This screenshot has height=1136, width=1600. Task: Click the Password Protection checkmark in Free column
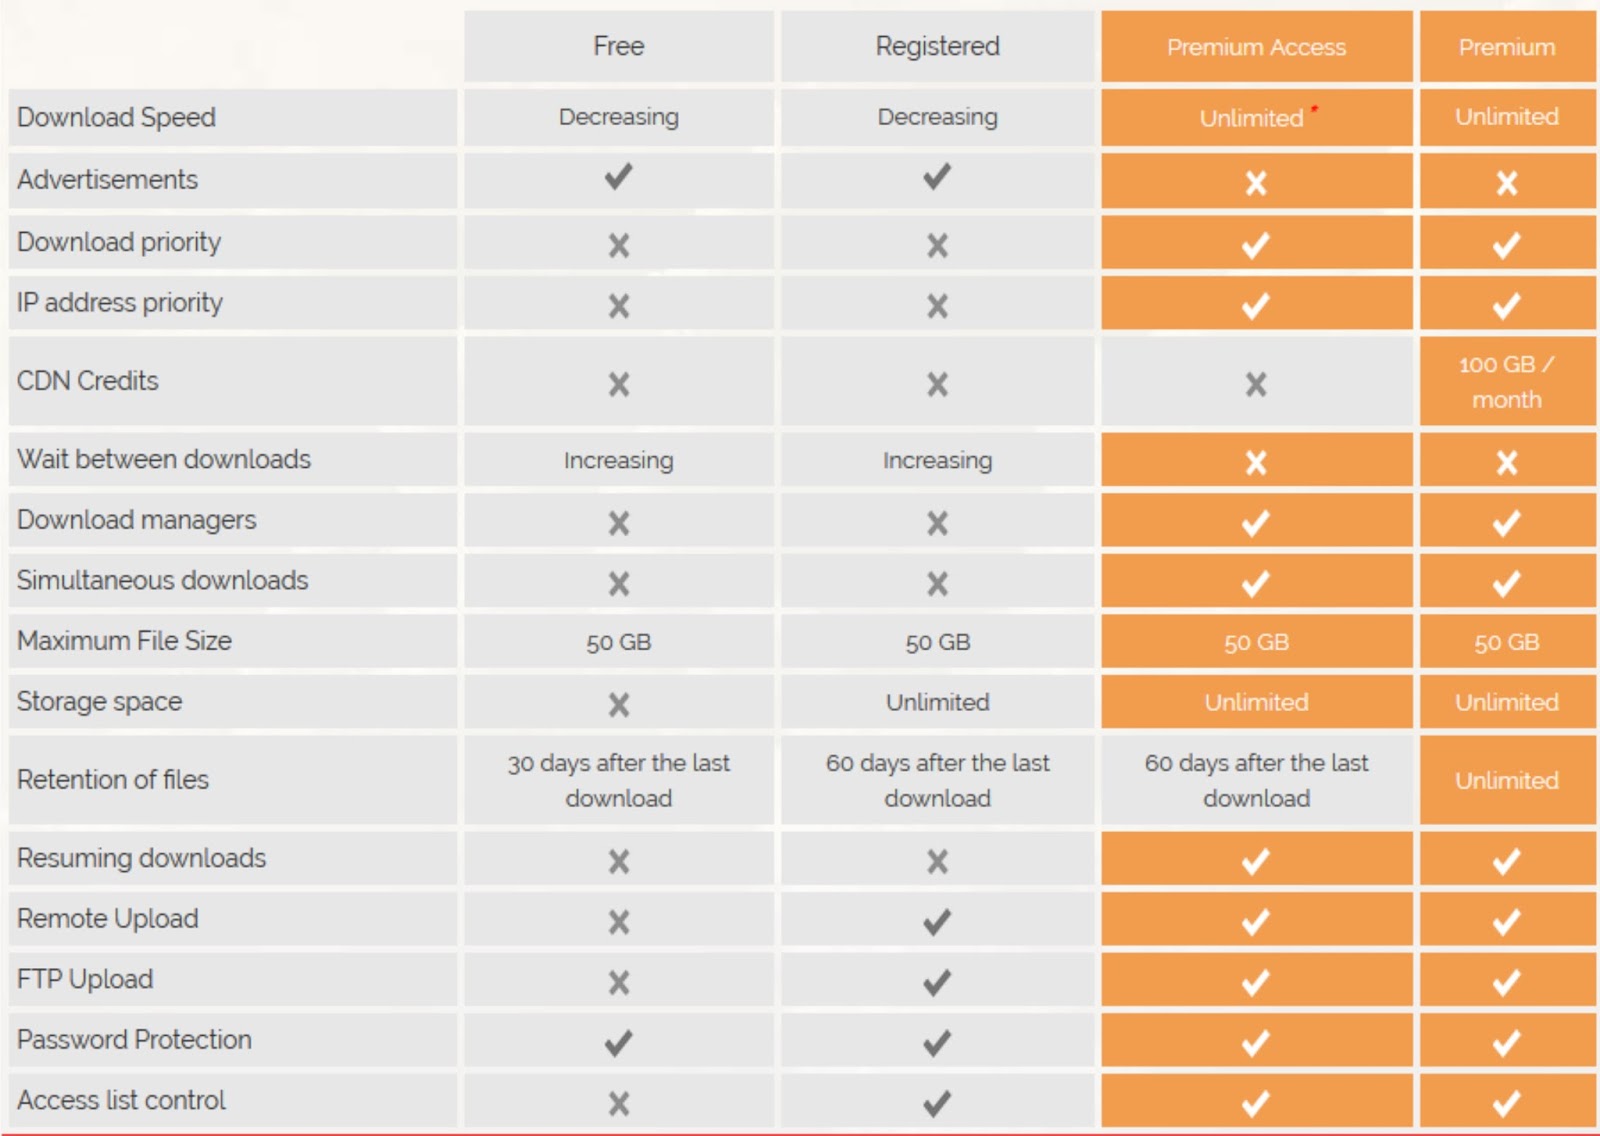point(618,1043)
